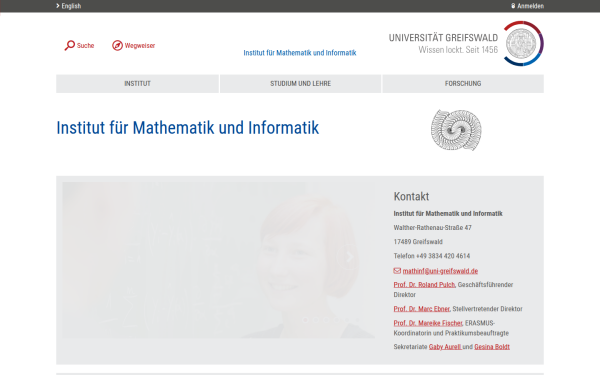Open the INSTITUT menu
This screenshot has width=600, height=375.
click(x=137, y=83)
